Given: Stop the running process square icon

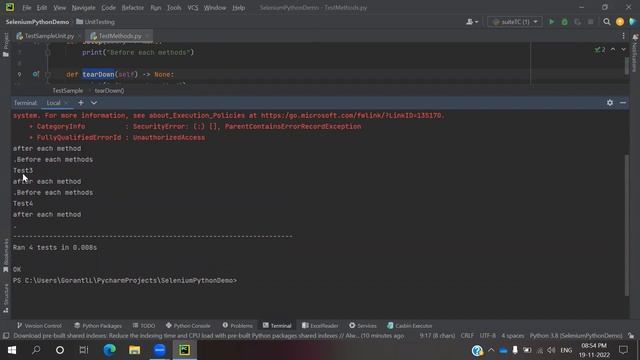Looking at the screenshot, I should [x=591, y=22].
